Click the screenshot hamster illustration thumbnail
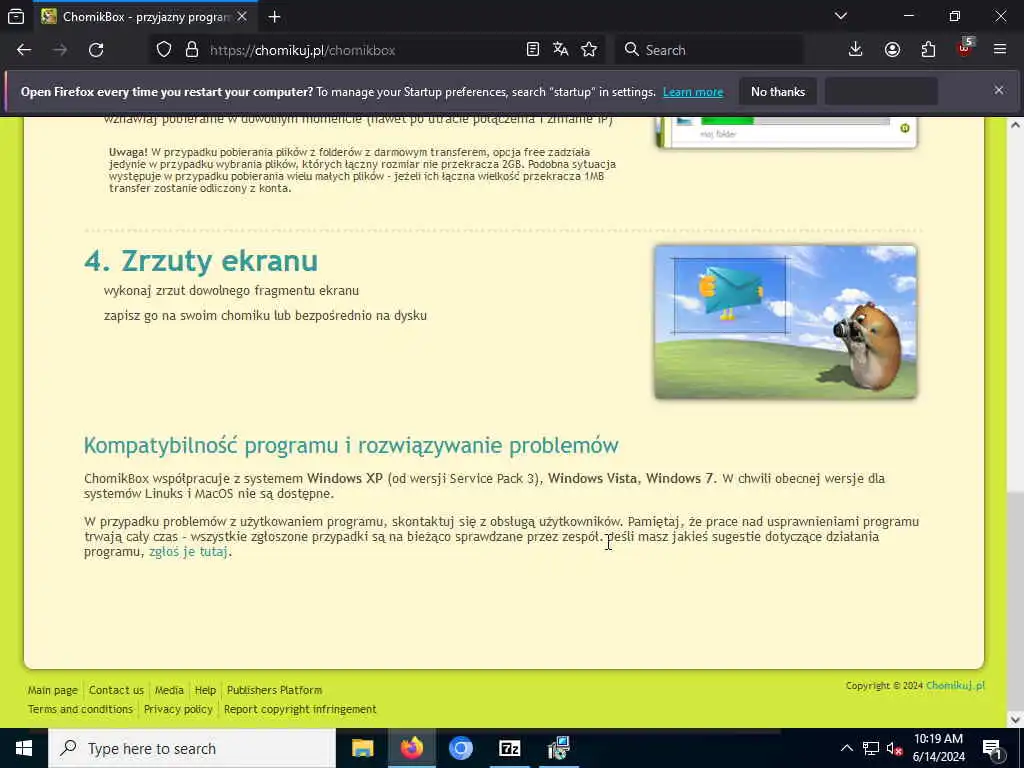Screen dimensions: 1024x768 [x=786, y=322]
